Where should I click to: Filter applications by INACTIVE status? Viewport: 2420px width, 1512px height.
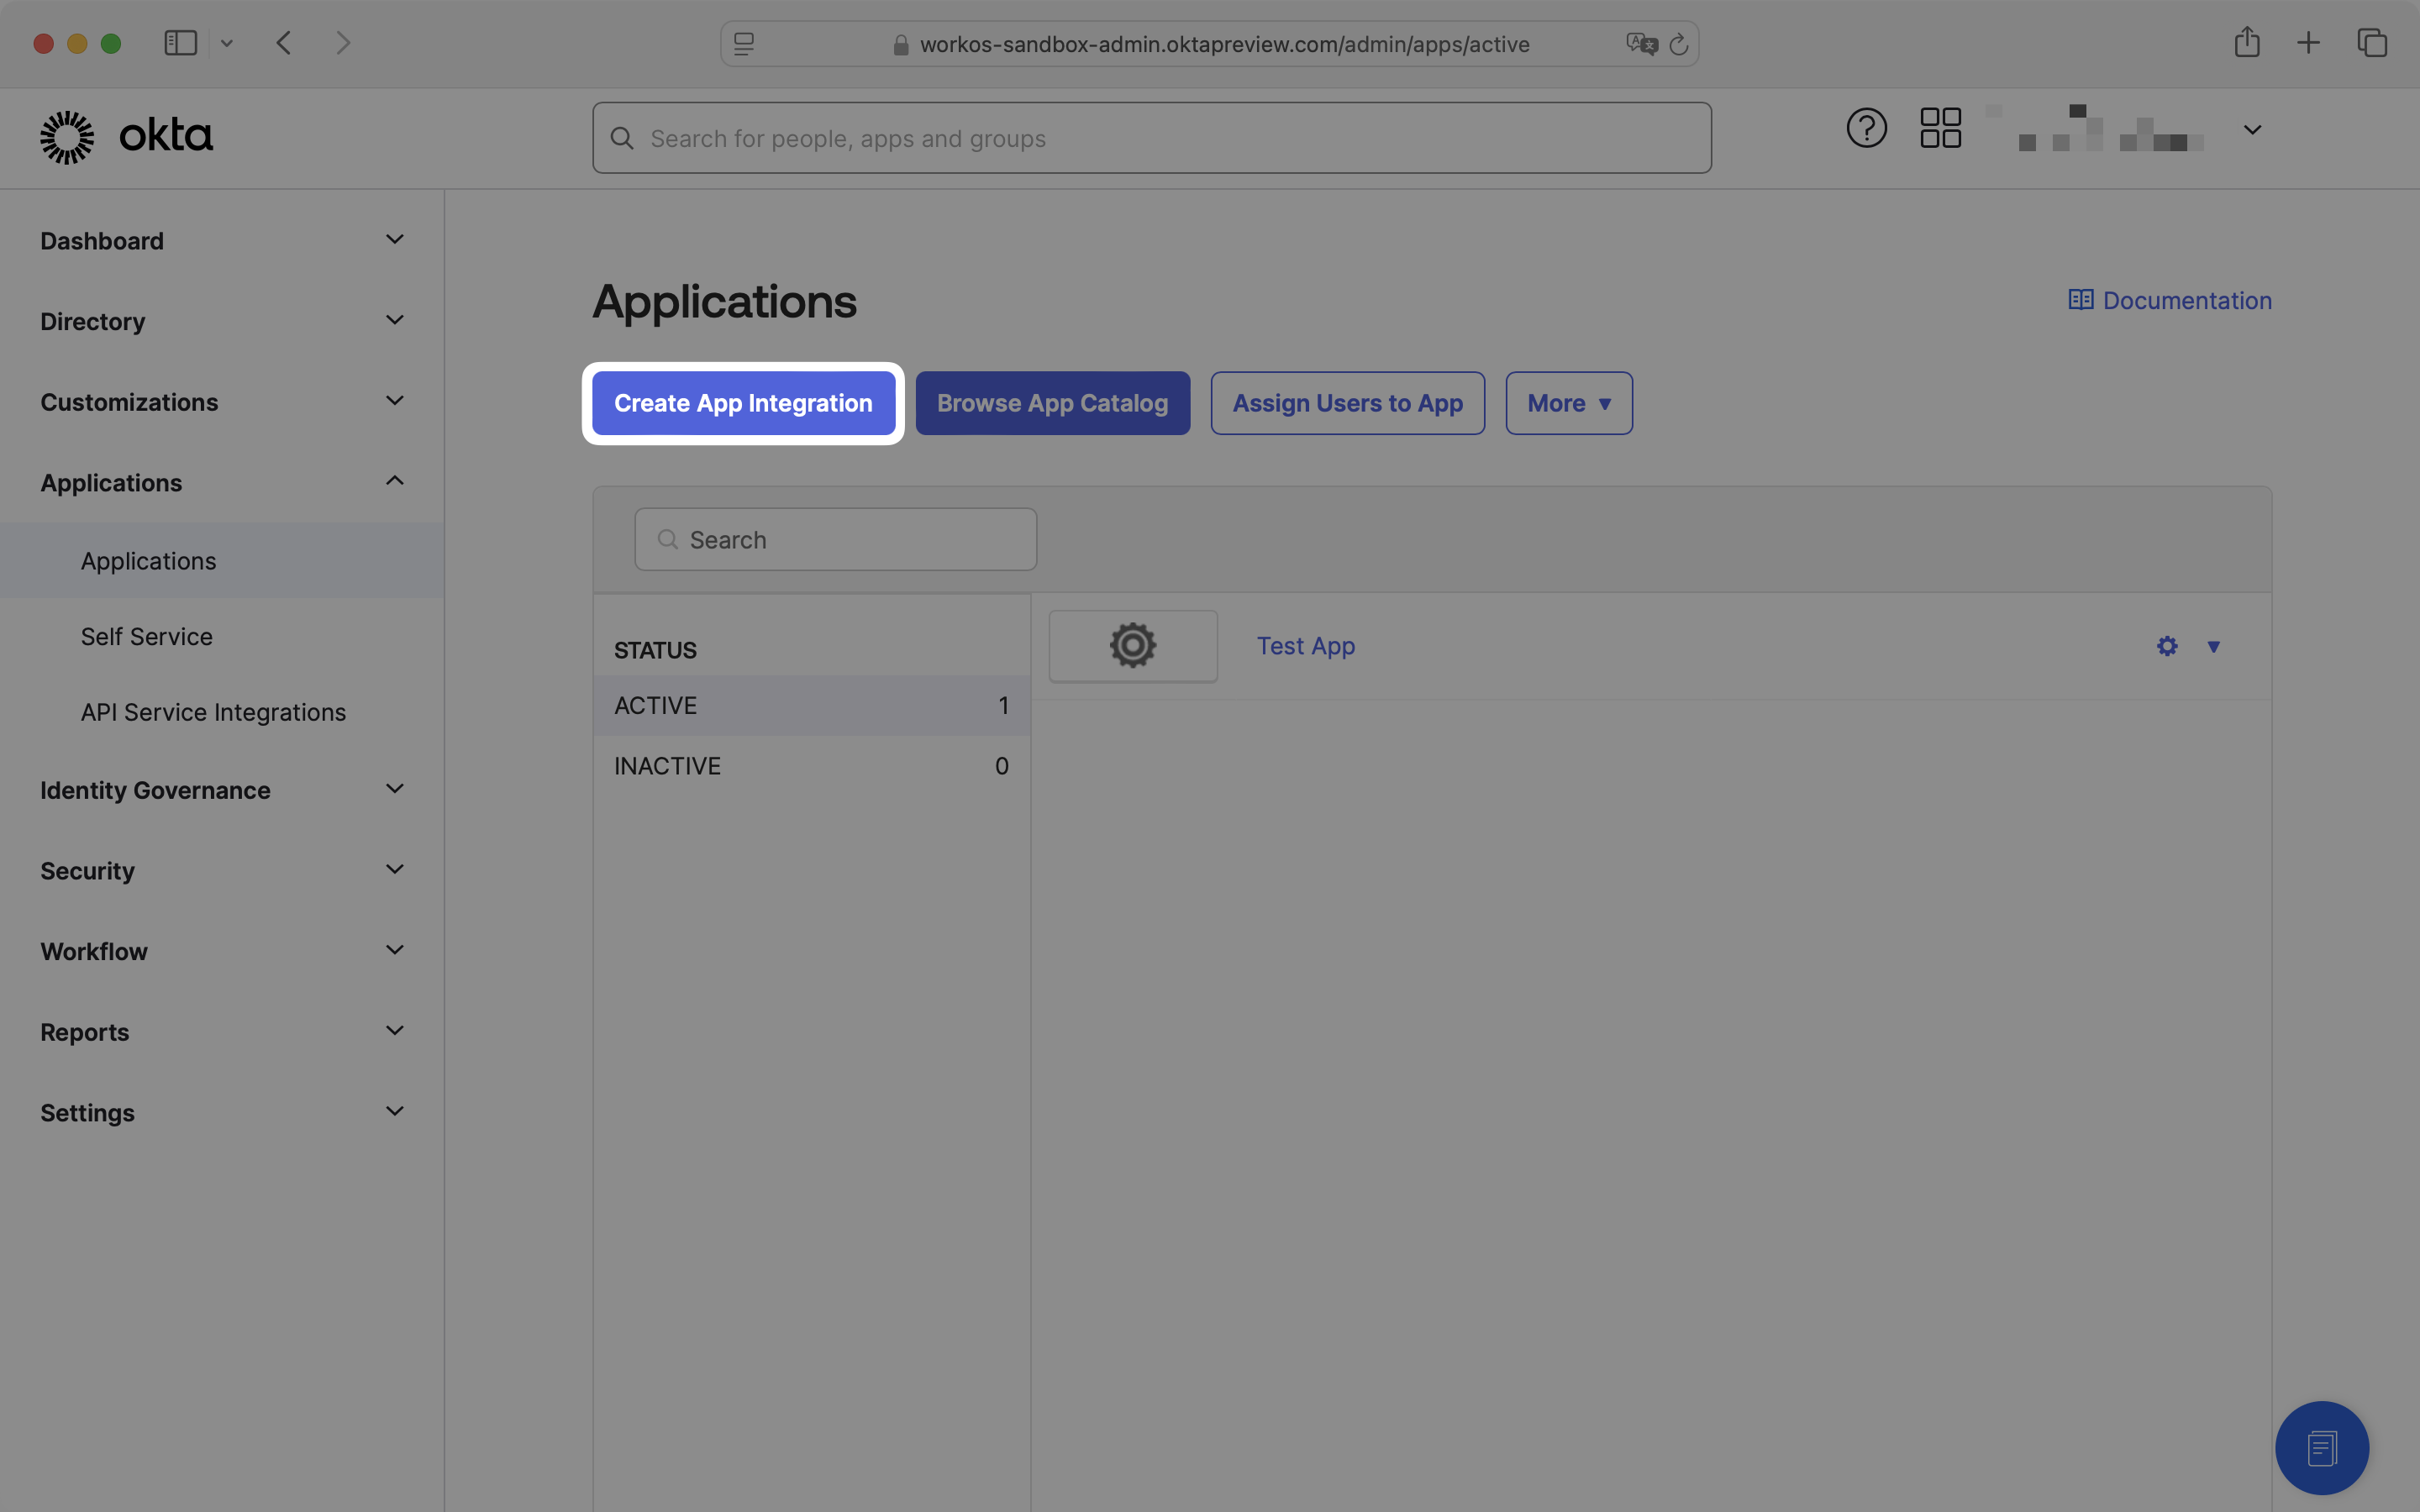(x=811, y=766)
